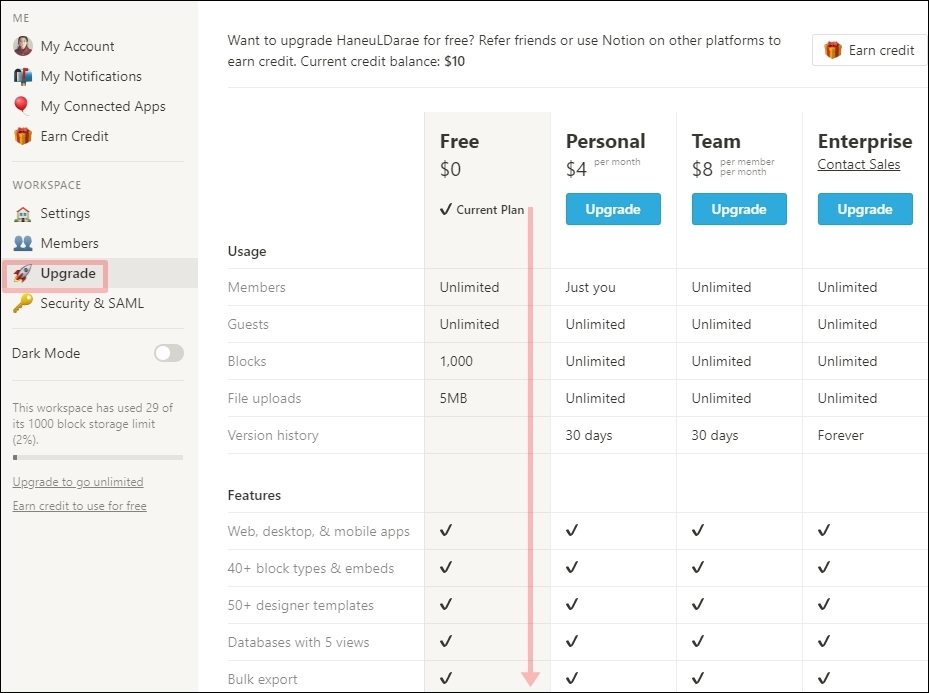The image size is (929, 693).
Task: Click Enterprise checkmark for designer templates
Action: [824, 604]
